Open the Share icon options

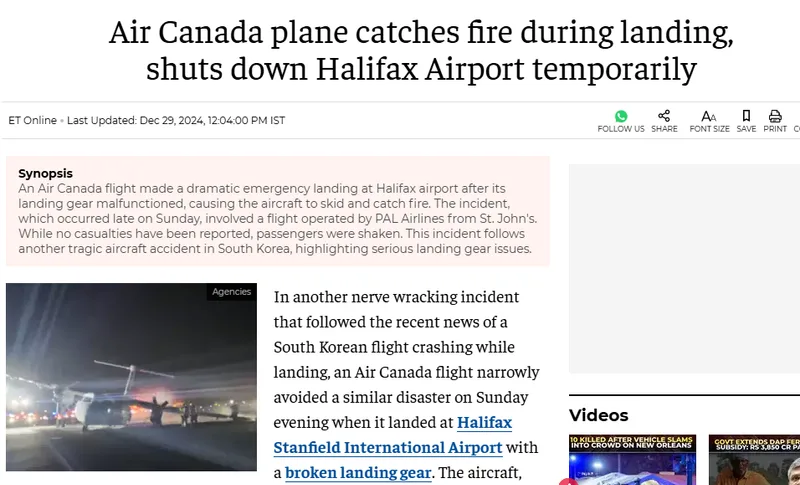coord(664,116)
